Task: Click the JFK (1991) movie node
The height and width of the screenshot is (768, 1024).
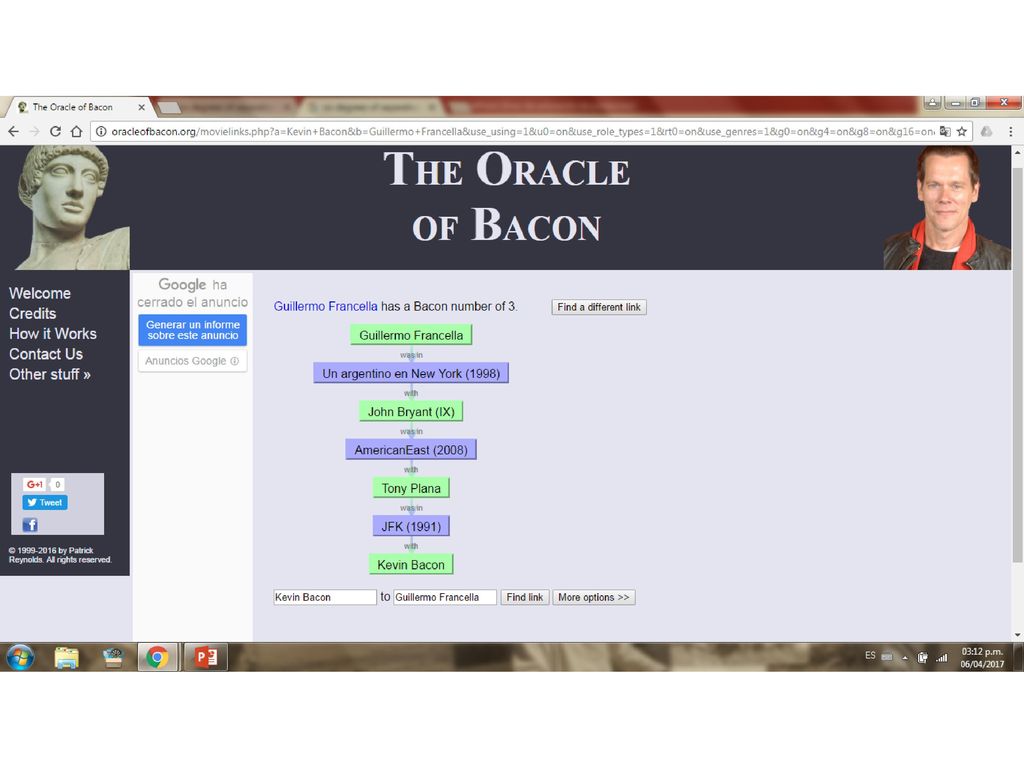Action: 411,526
